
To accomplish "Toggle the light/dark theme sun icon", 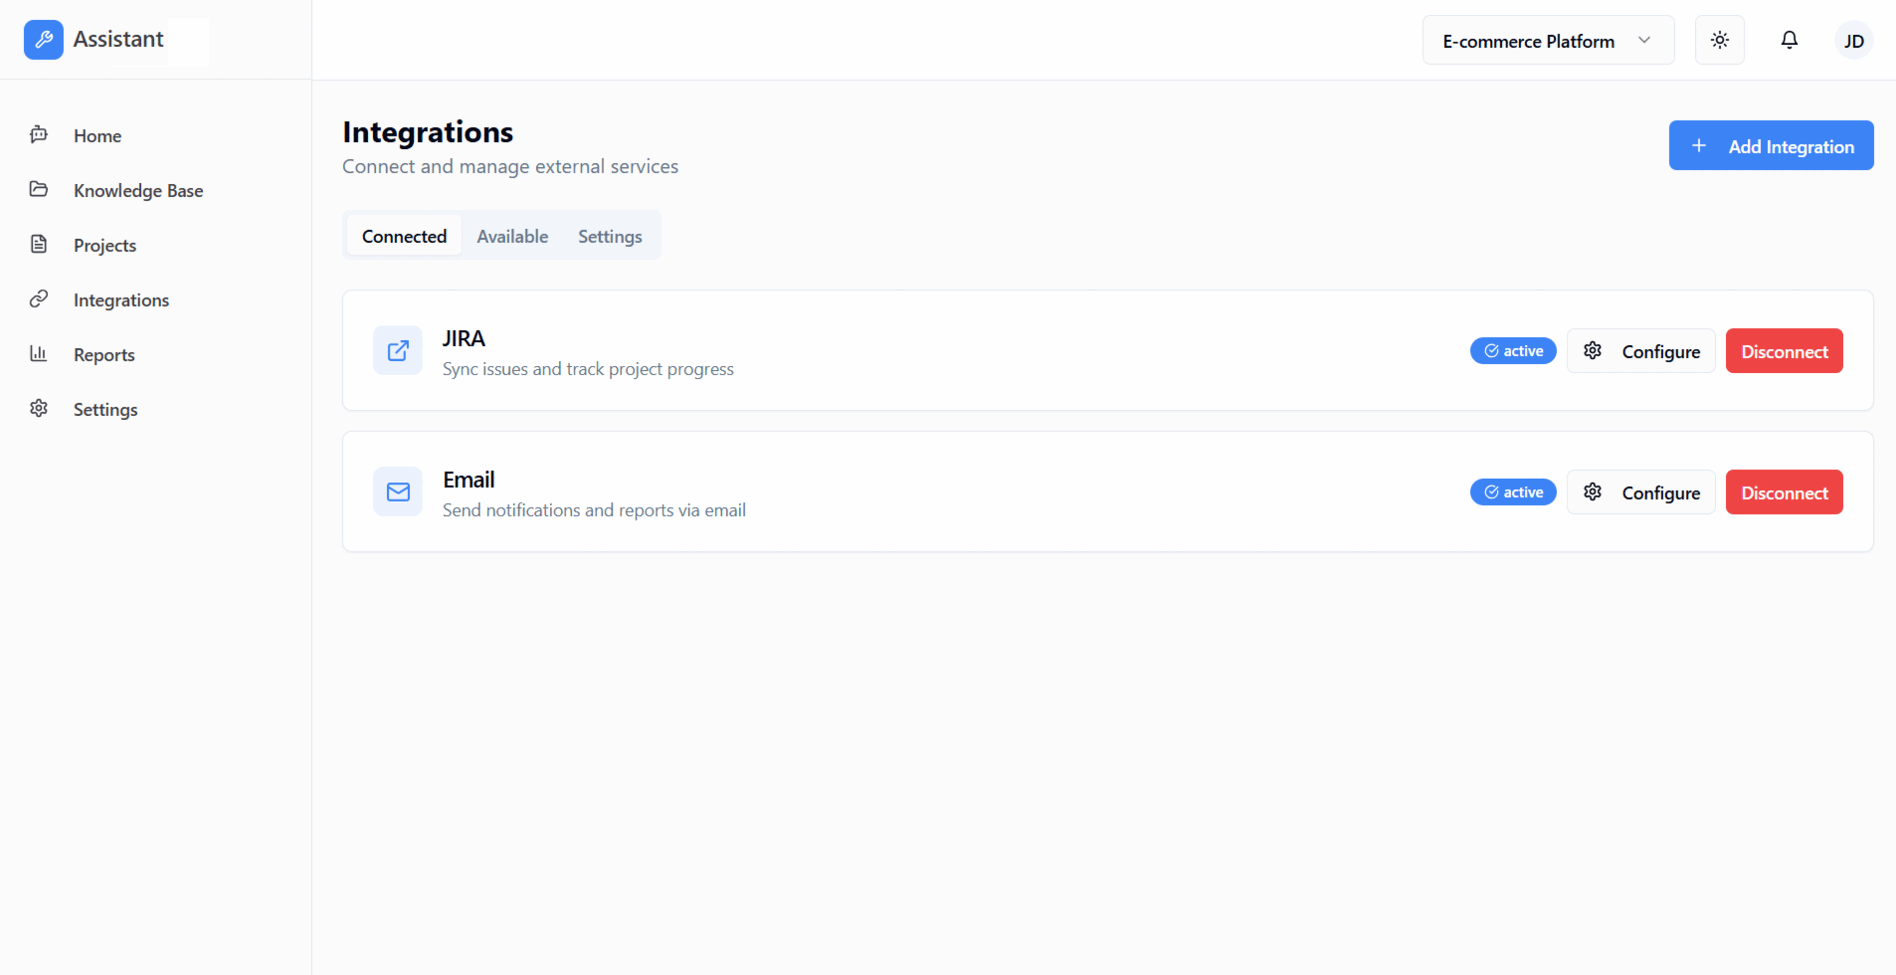I will coord(1719,40).
